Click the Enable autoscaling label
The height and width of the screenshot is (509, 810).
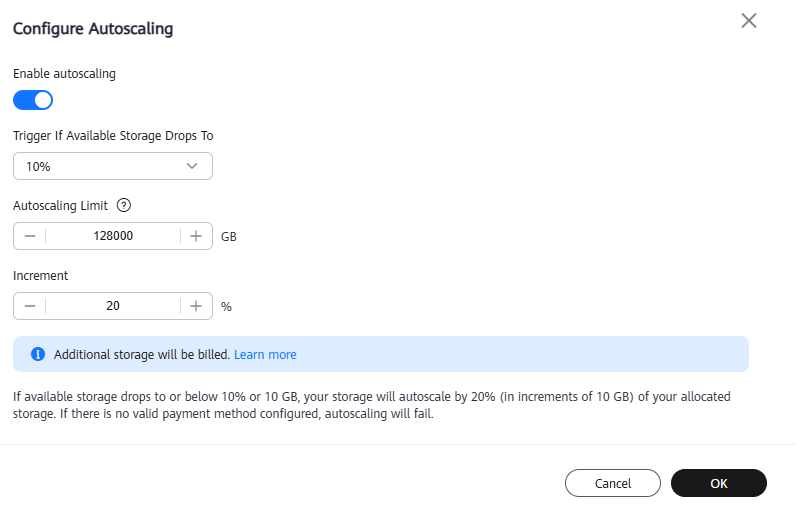(64, 74)
